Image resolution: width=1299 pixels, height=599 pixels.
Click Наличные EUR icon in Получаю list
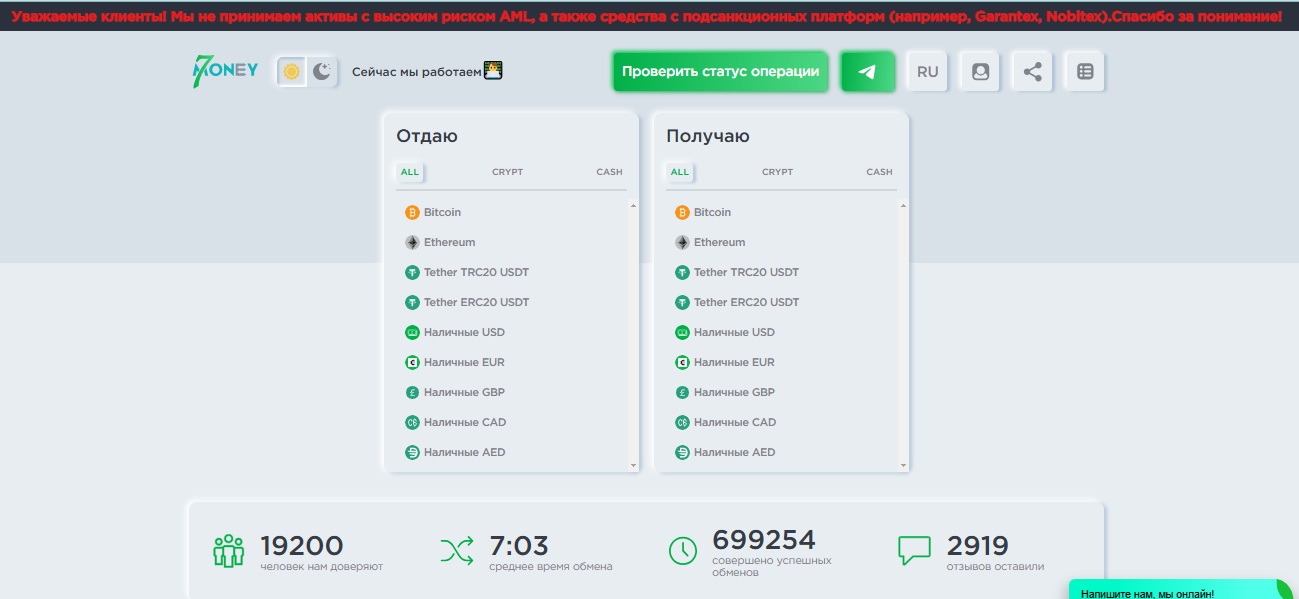(682, 362)
